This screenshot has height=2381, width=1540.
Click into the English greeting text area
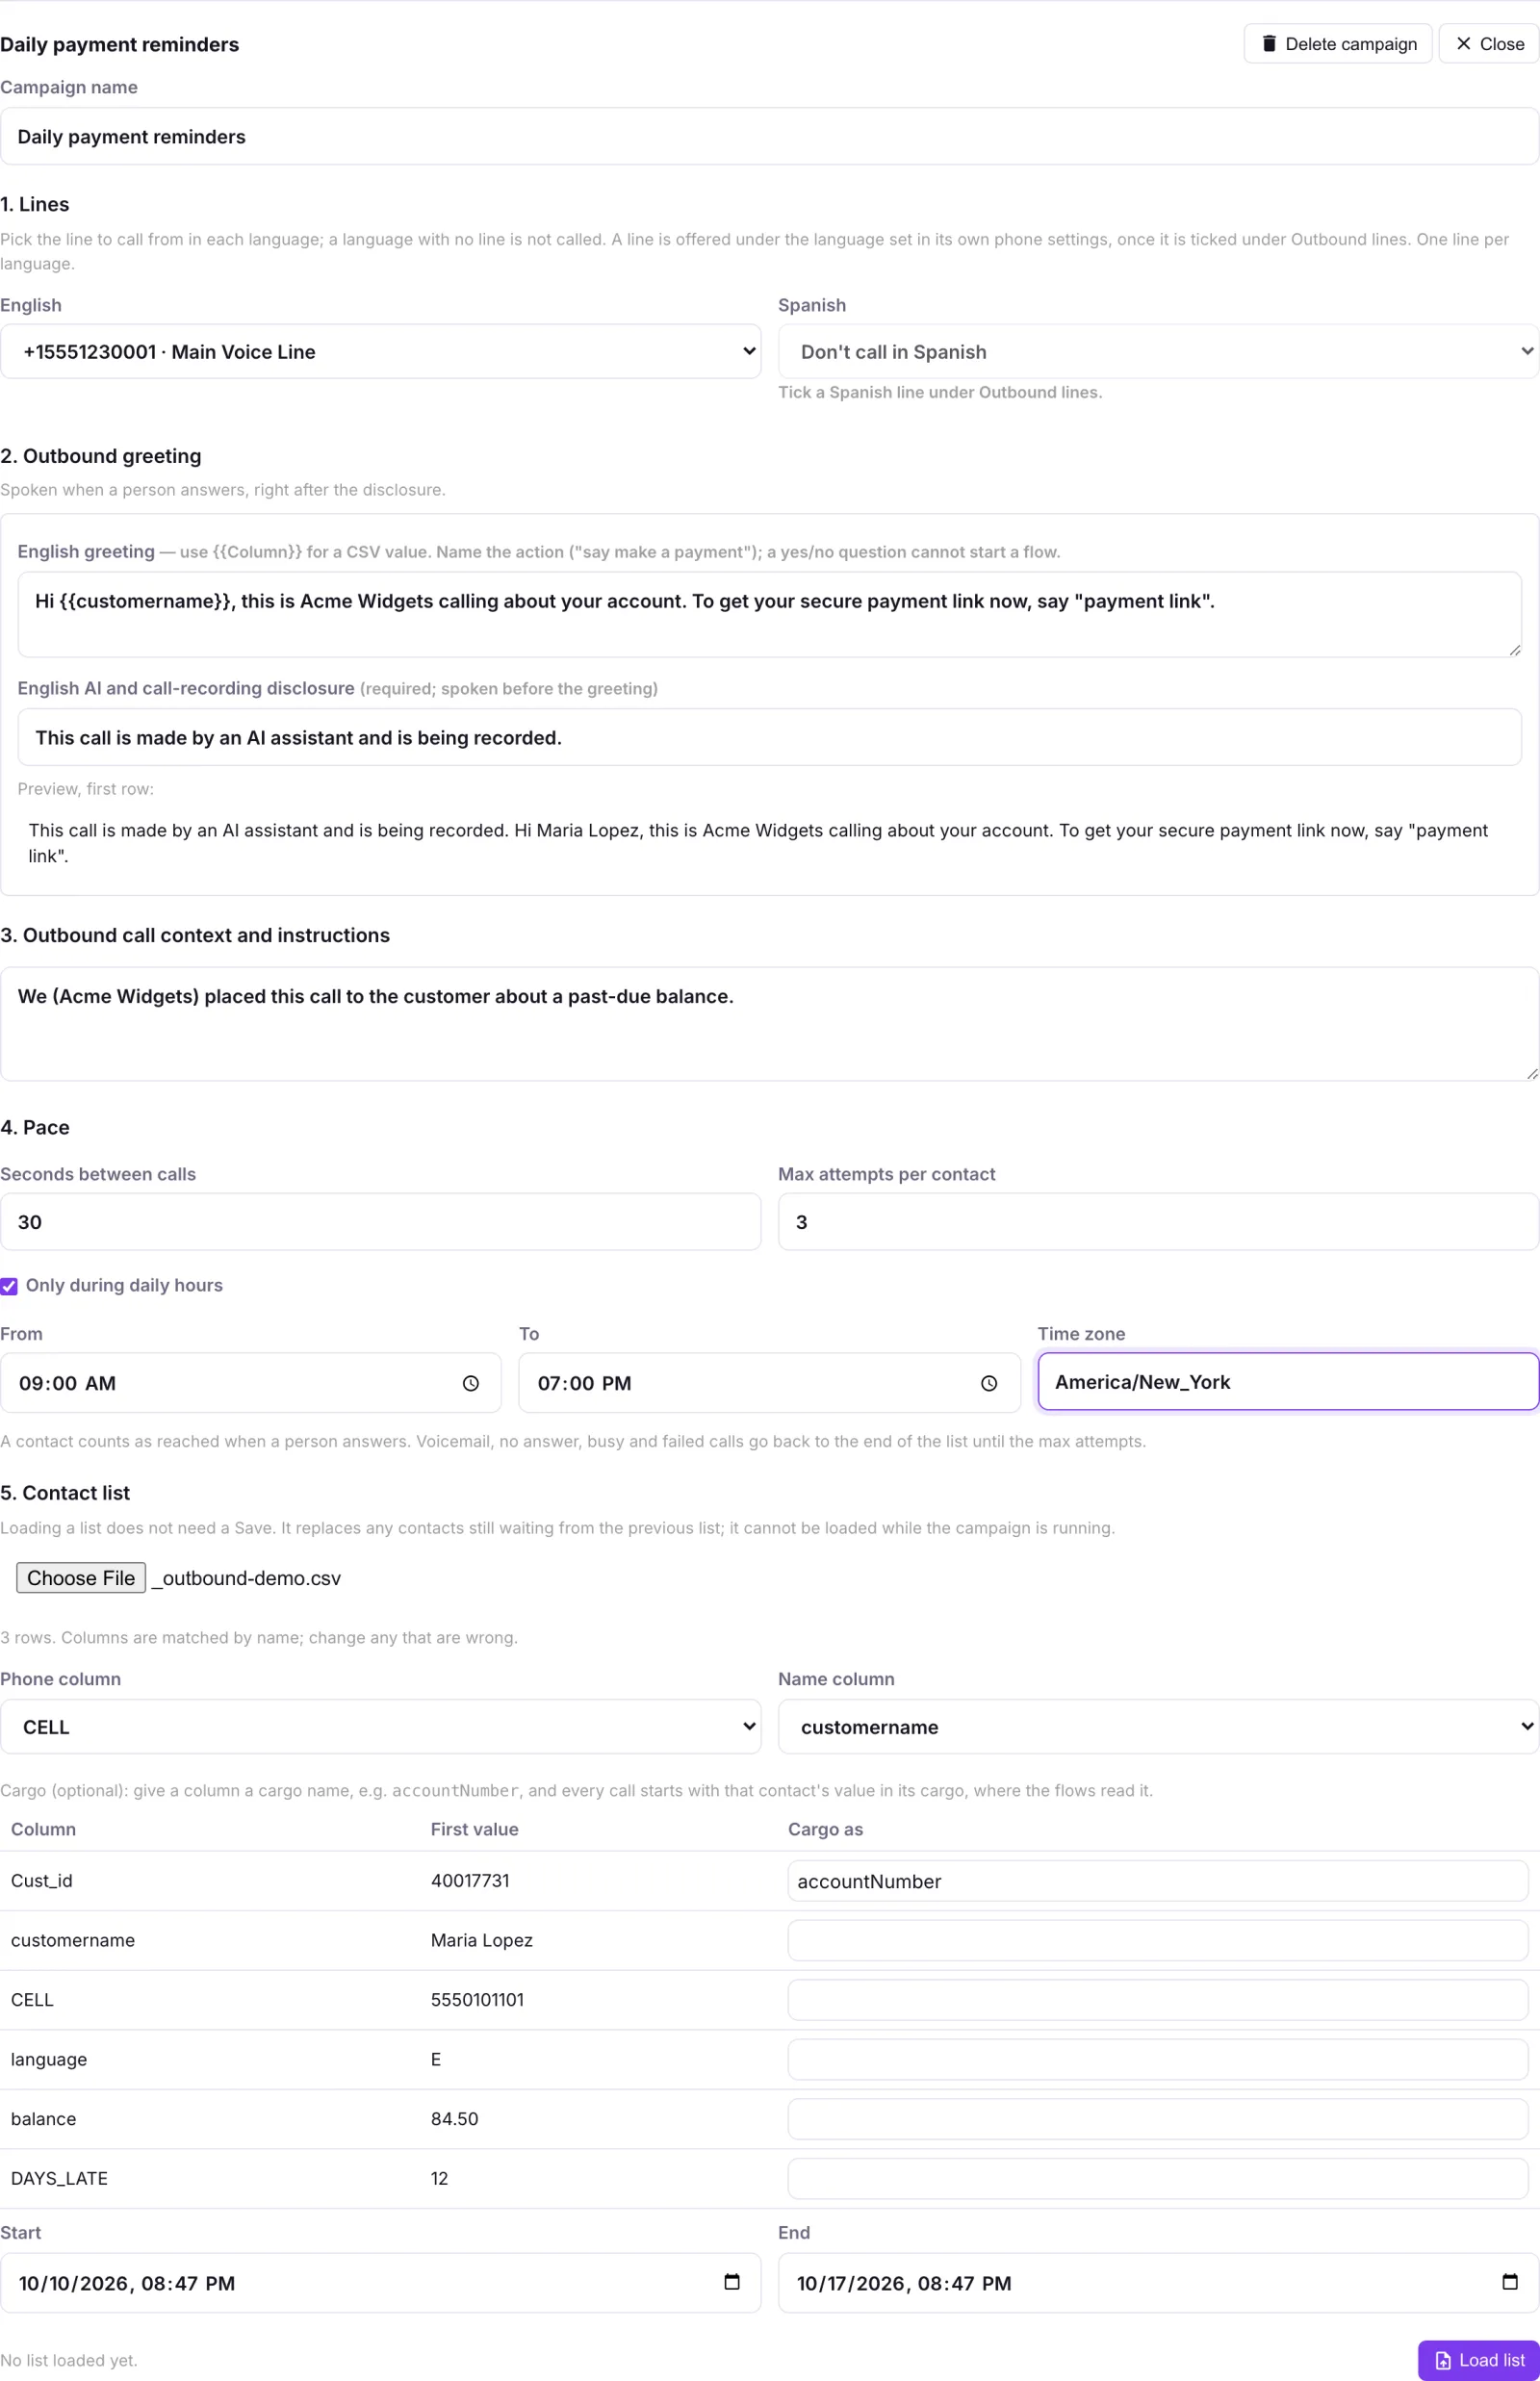coord(770,614)
